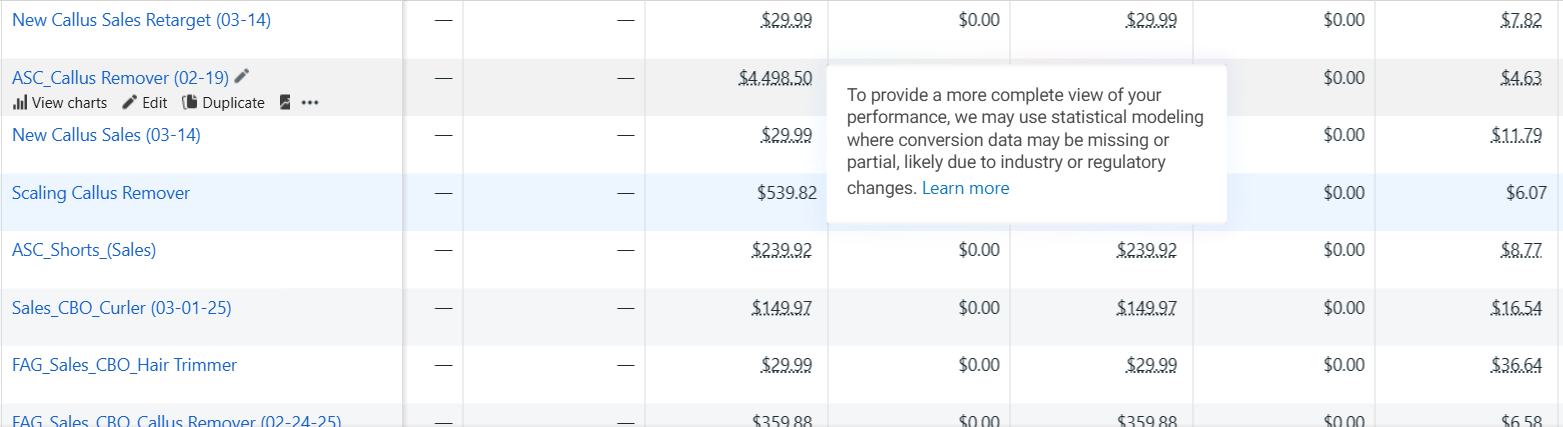Open the FAG_Sales_CBO_Hair Trimmer campaign

[x=124, y=365]
